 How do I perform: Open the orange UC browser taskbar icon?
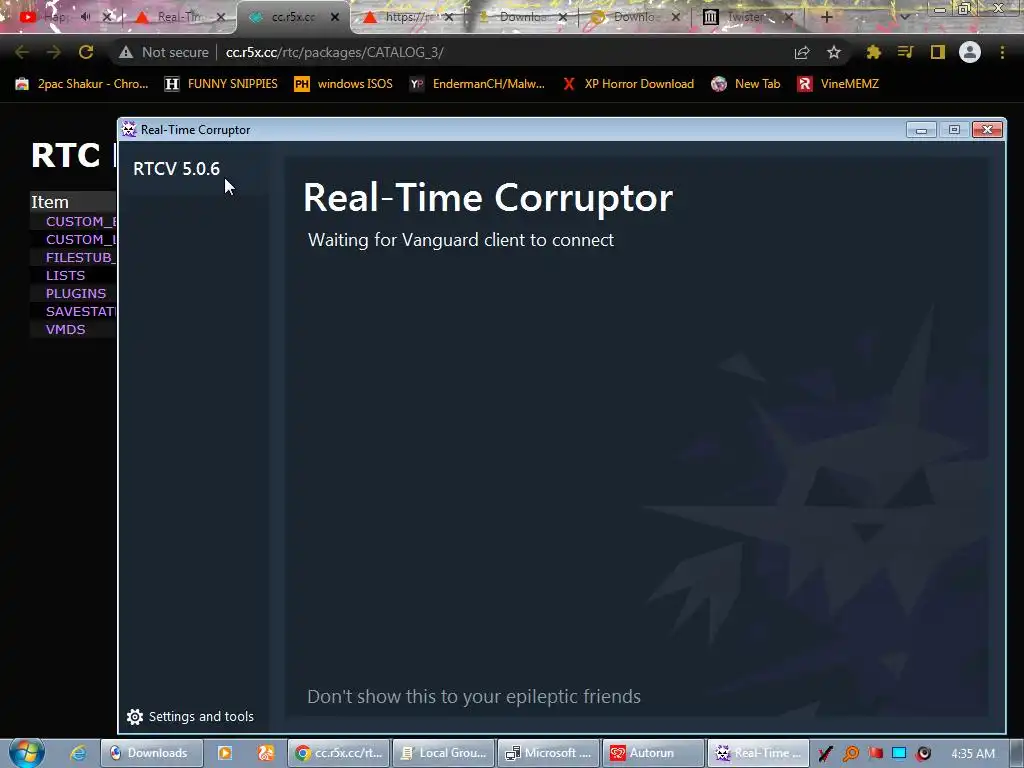click(x=265, y=753)
